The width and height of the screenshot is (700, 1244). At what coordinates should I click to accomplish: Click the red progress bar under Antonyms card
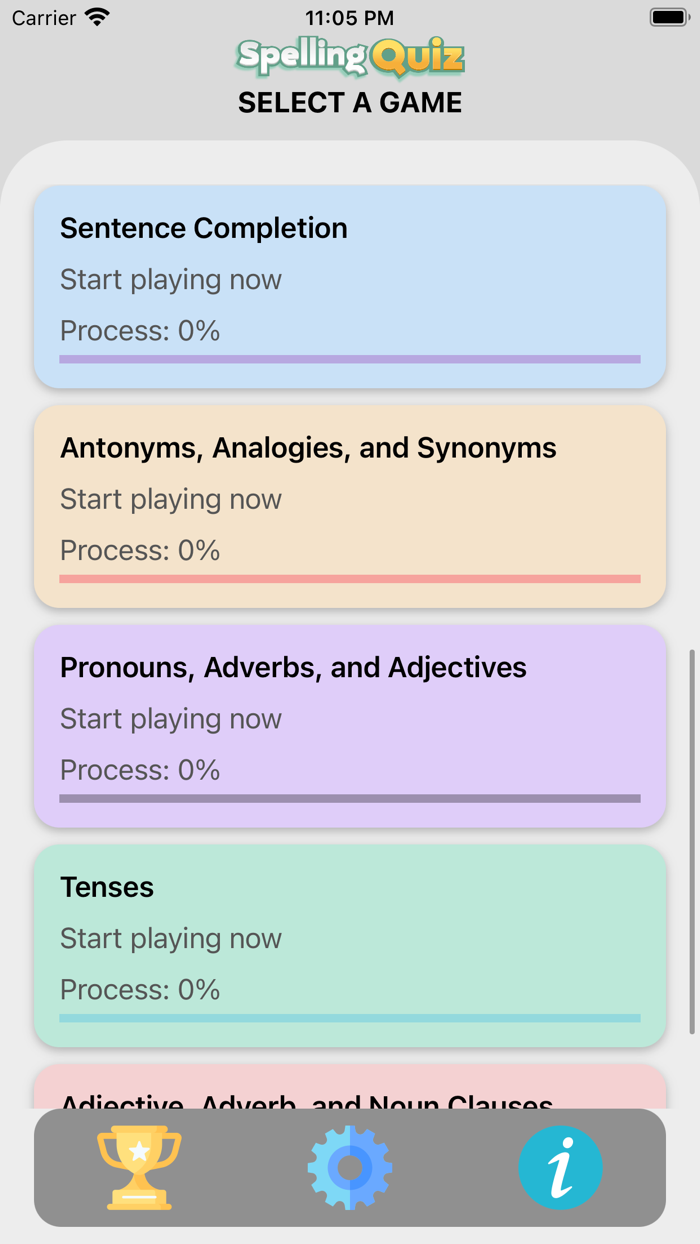point(350,578)
